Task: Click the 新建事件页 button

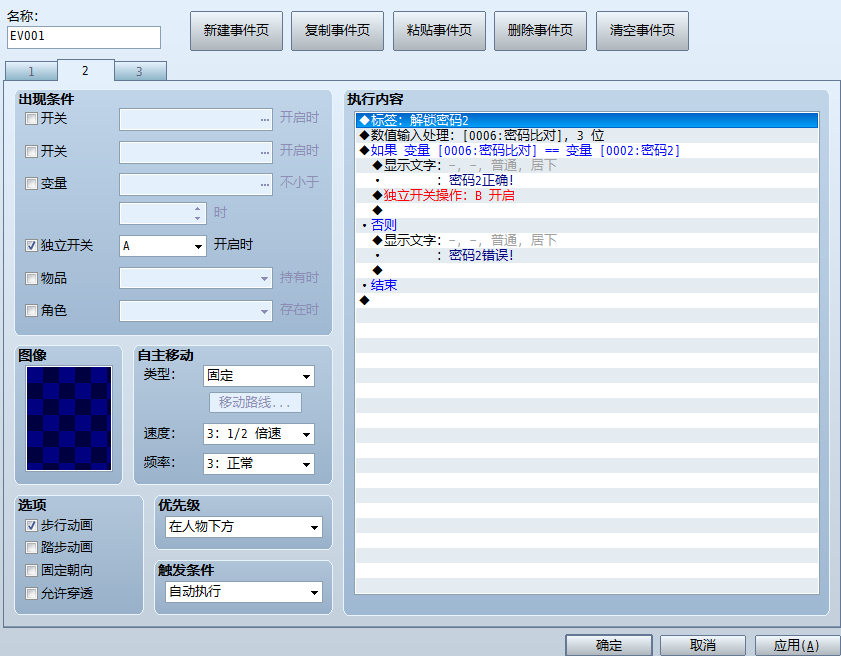Action: coord(236,31)
